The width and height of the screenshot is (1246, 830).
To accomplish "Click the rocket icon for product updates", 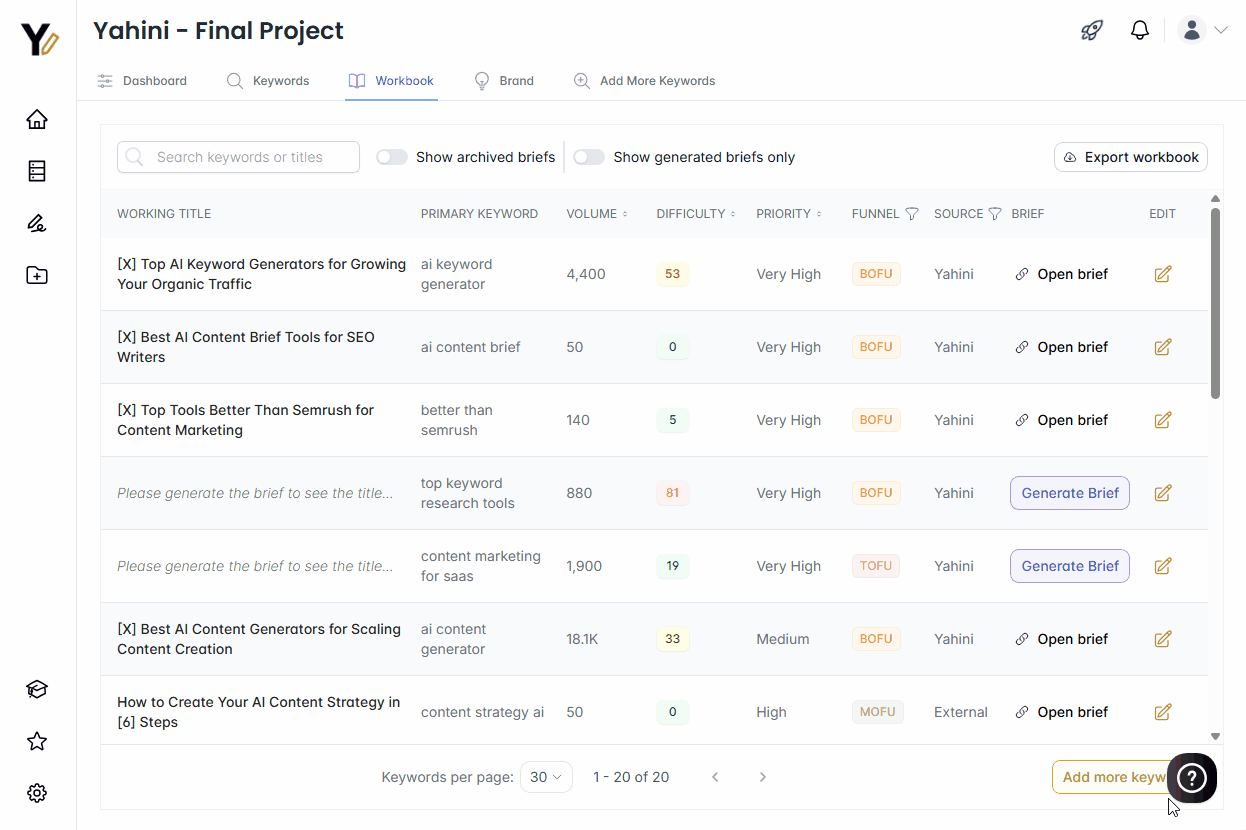I will click(1091, 30).
